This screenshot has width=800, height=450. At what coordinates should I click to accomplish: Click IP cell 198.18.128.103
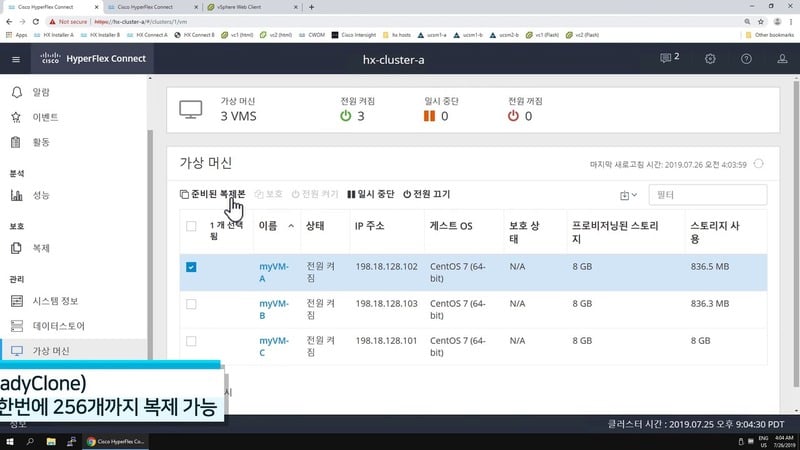(386, 304)
